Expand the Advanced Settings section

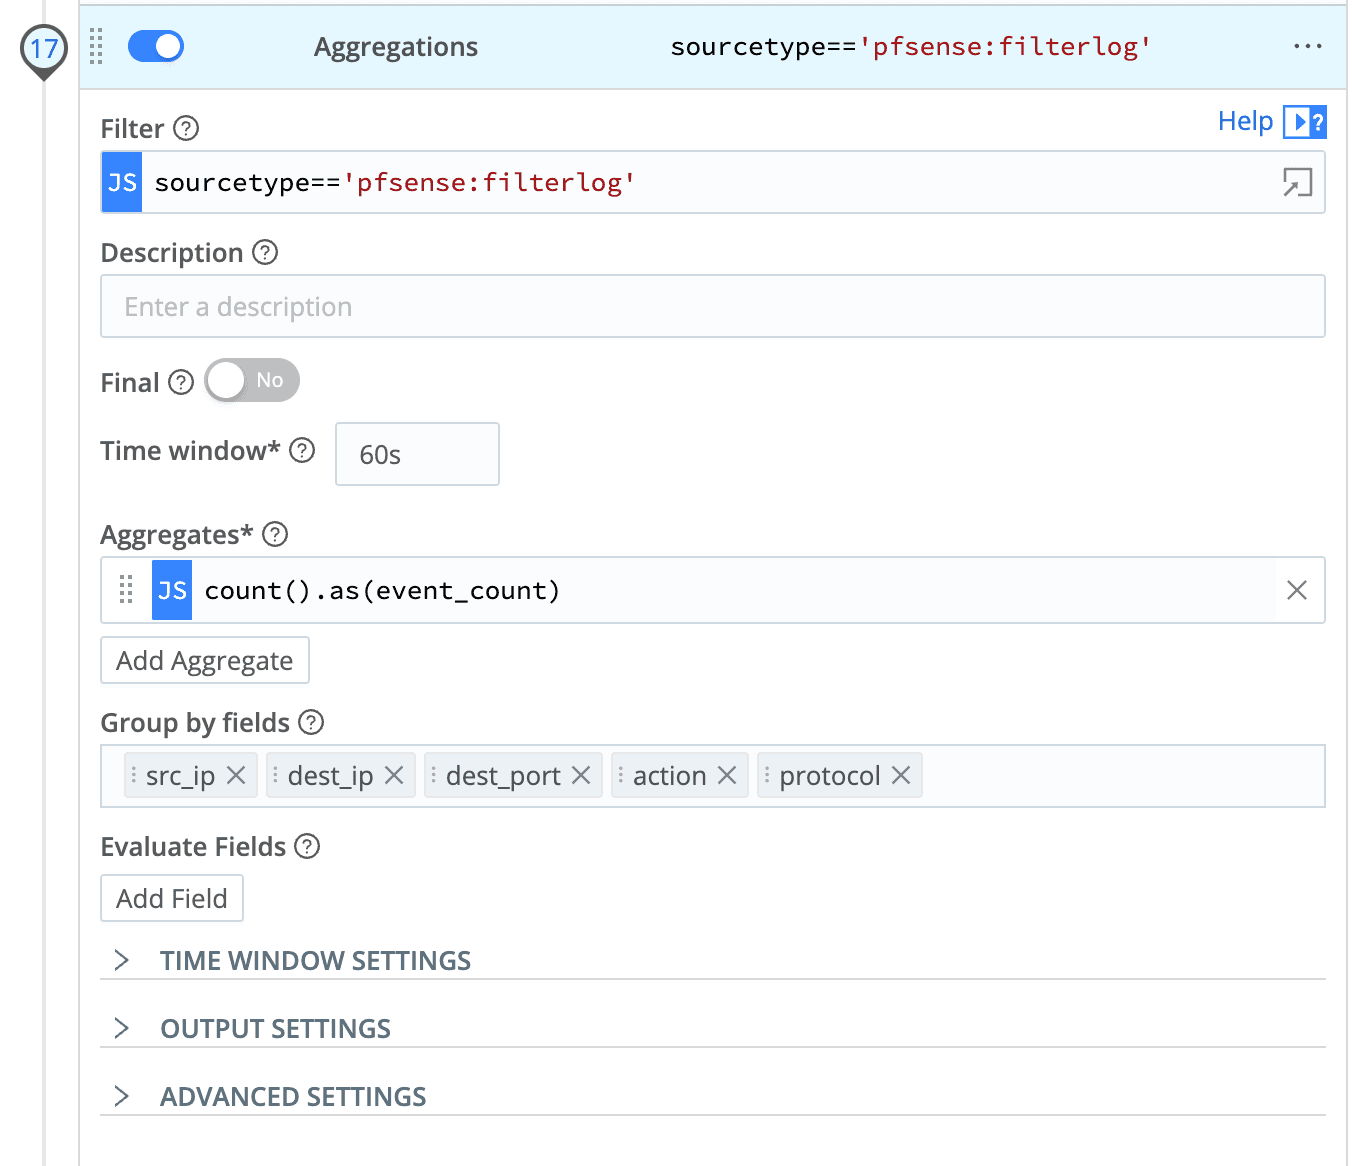tap(293, 1097)
